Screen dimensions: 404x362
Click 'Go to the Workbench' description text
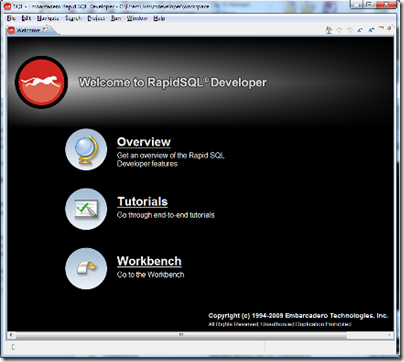pos(150,275)
